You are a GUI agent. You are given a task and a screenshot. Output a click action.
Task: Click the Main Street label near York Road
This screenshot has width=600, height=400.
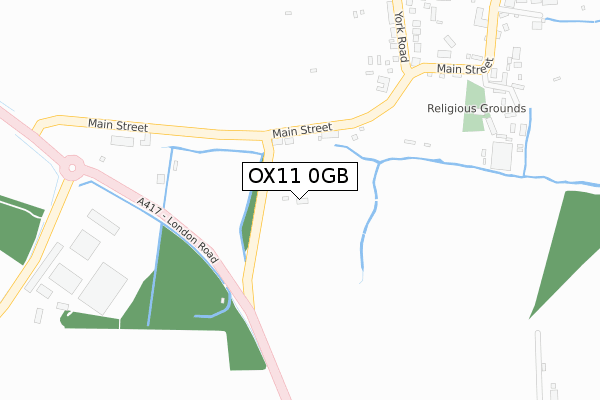click(465, 67)
